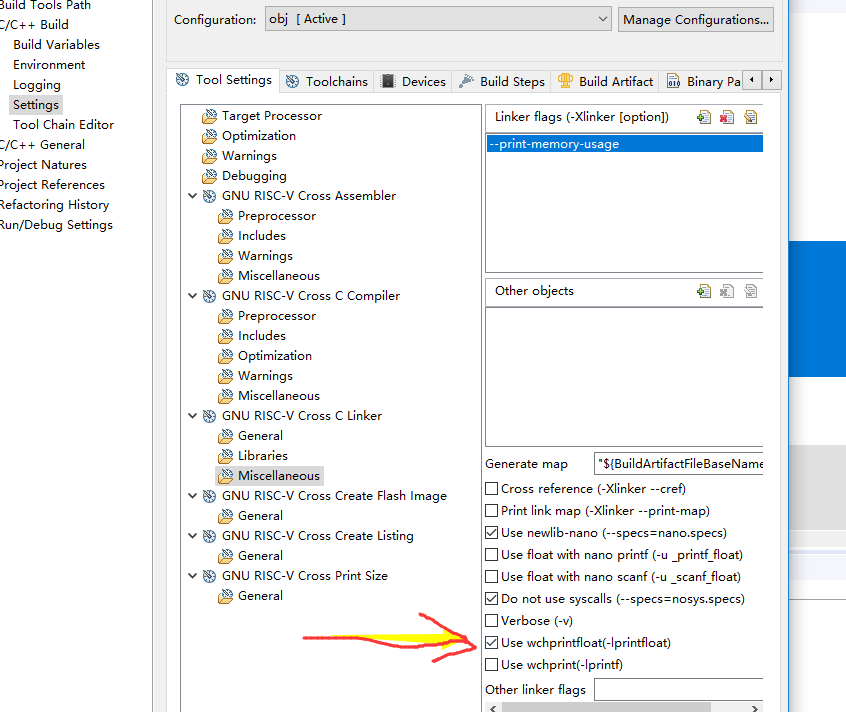Enable the Verbose (-v) checkbox
The height and width of the screenshot is (712, 846).
pyautogui.click(x=491, y=621)
